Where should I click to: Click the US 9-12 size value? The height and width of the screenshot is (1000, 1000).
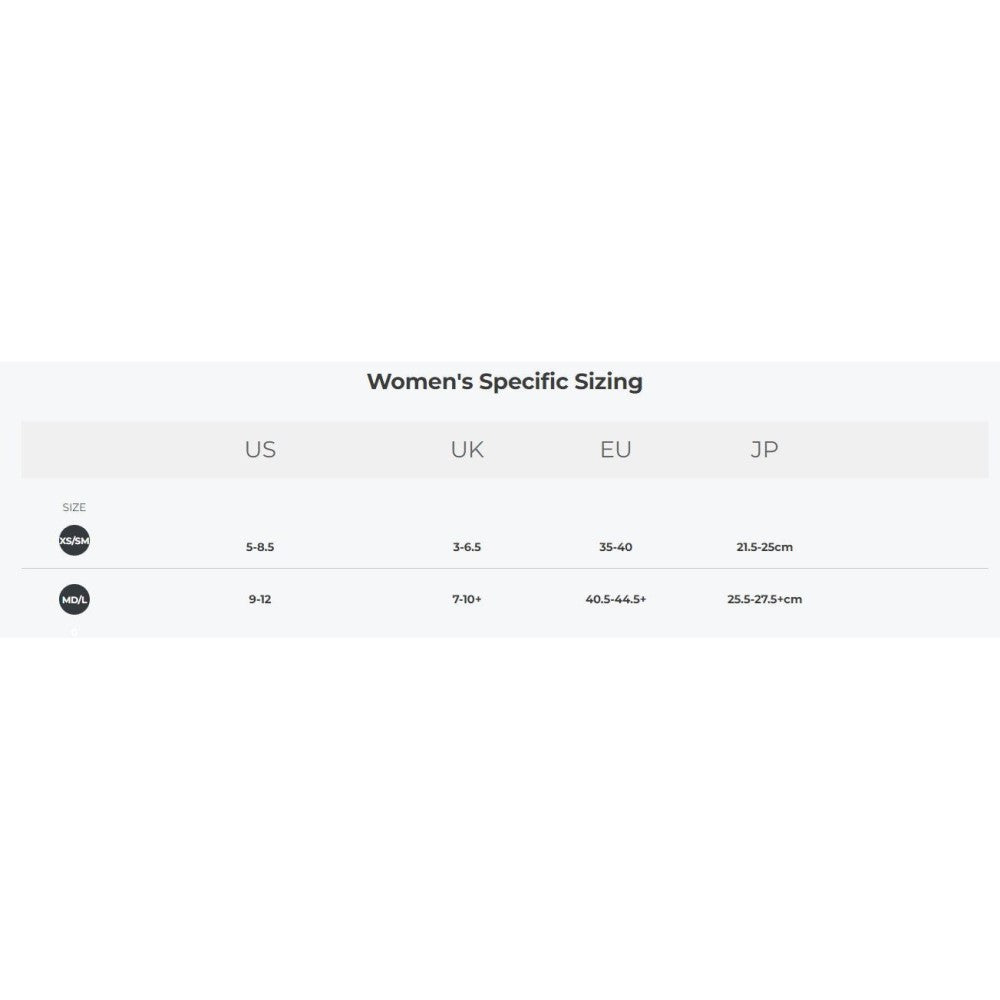coord(260,600)
